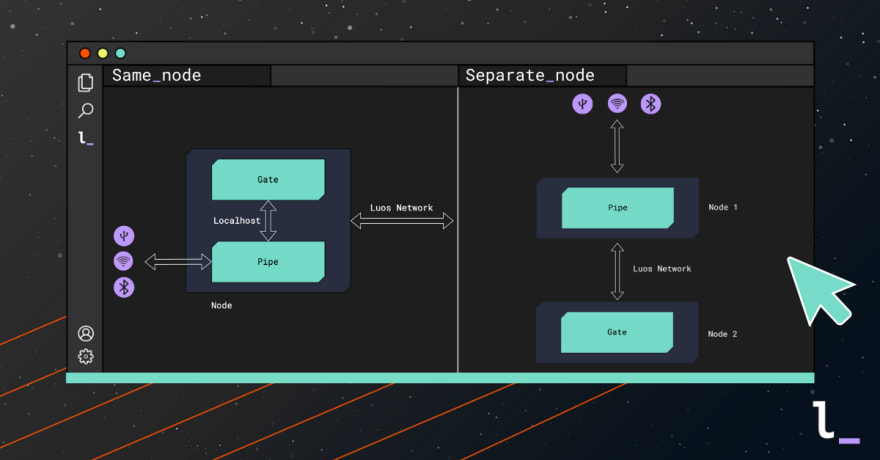Click the Localhost label

237,221
